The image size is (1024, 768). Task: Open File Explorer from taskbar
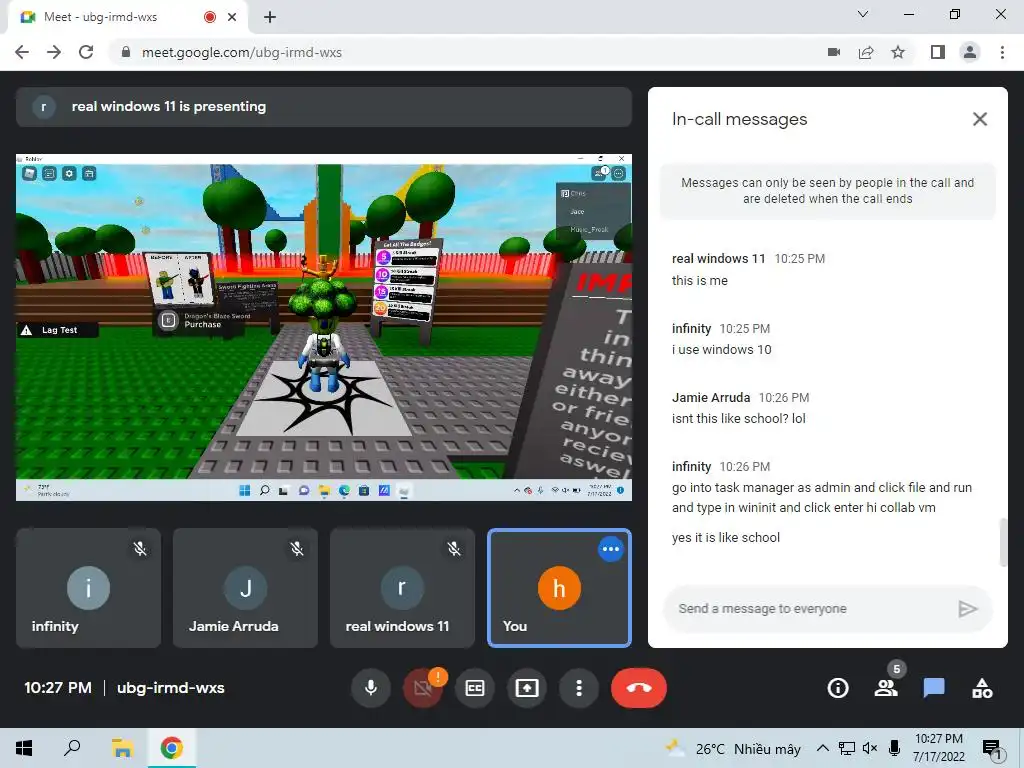[x=122, y=748]
